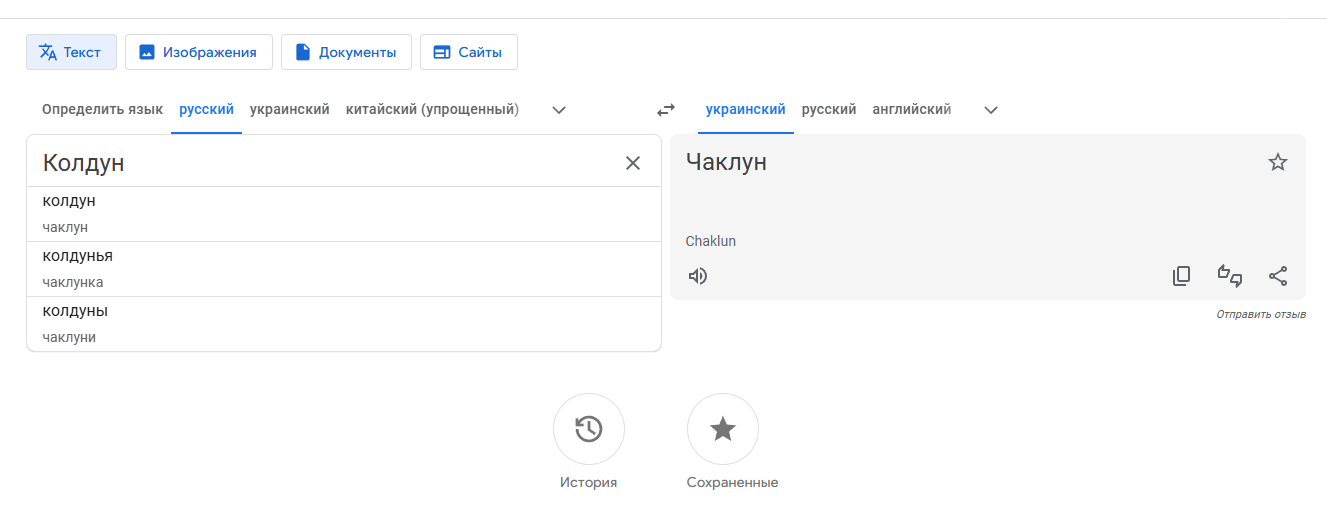Switch to the Изображения tab

tap(199, 52)
